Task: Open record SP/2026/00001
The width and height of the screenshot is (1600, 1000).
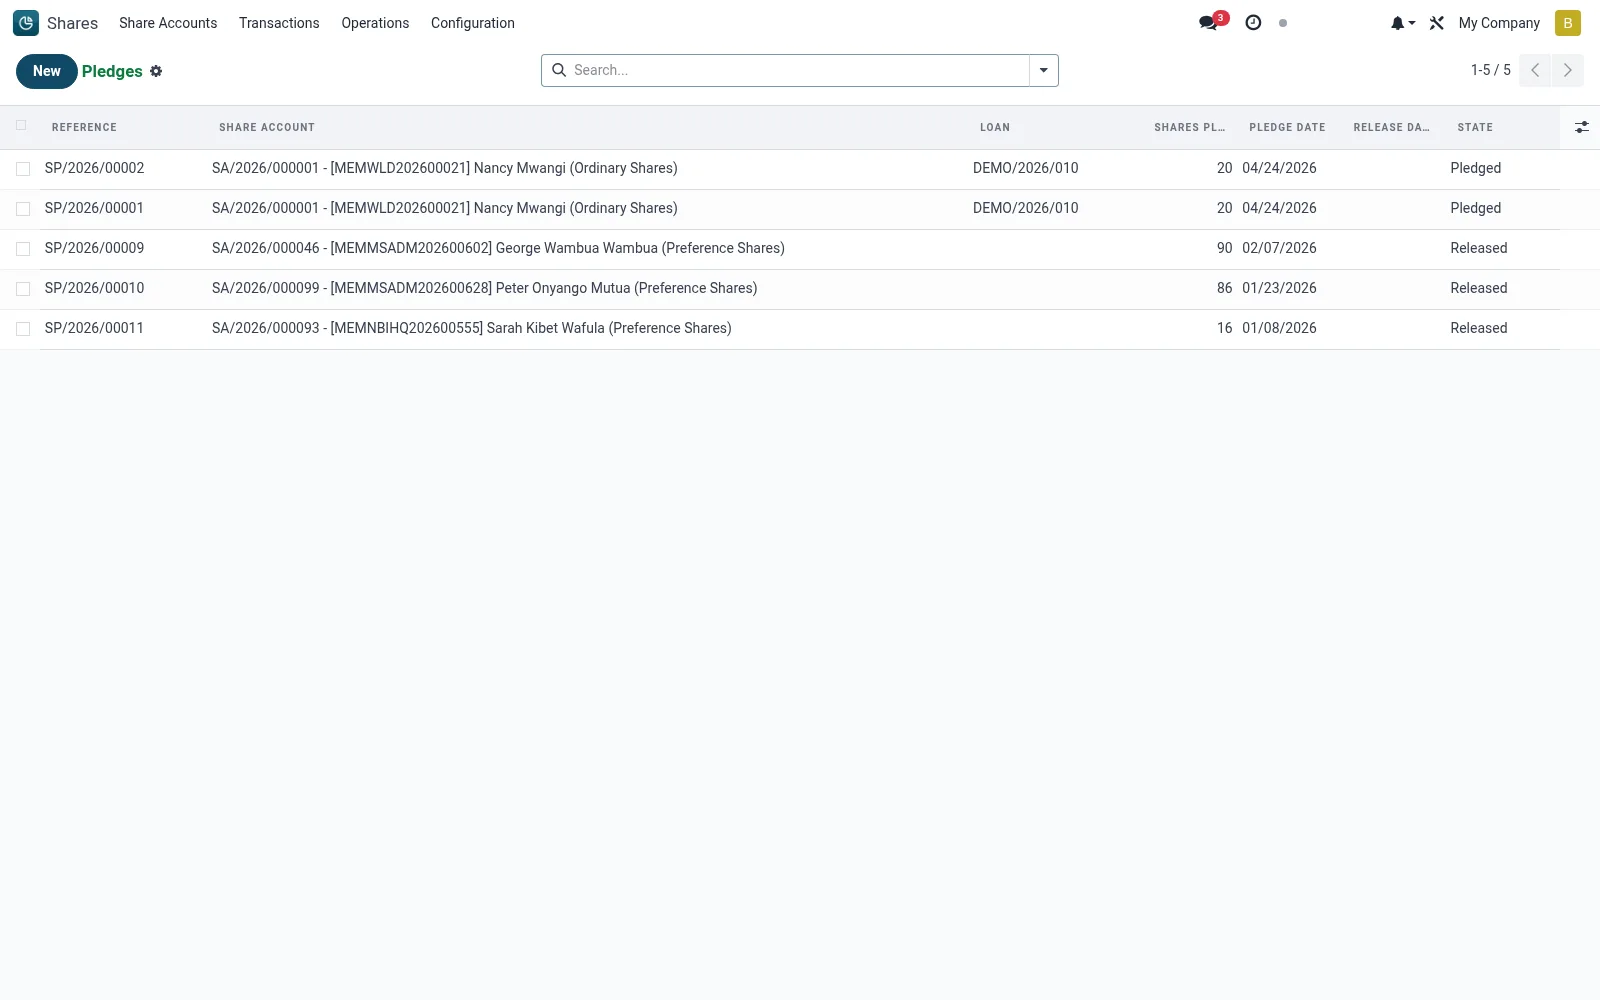Action: click(x=94, y=208)
